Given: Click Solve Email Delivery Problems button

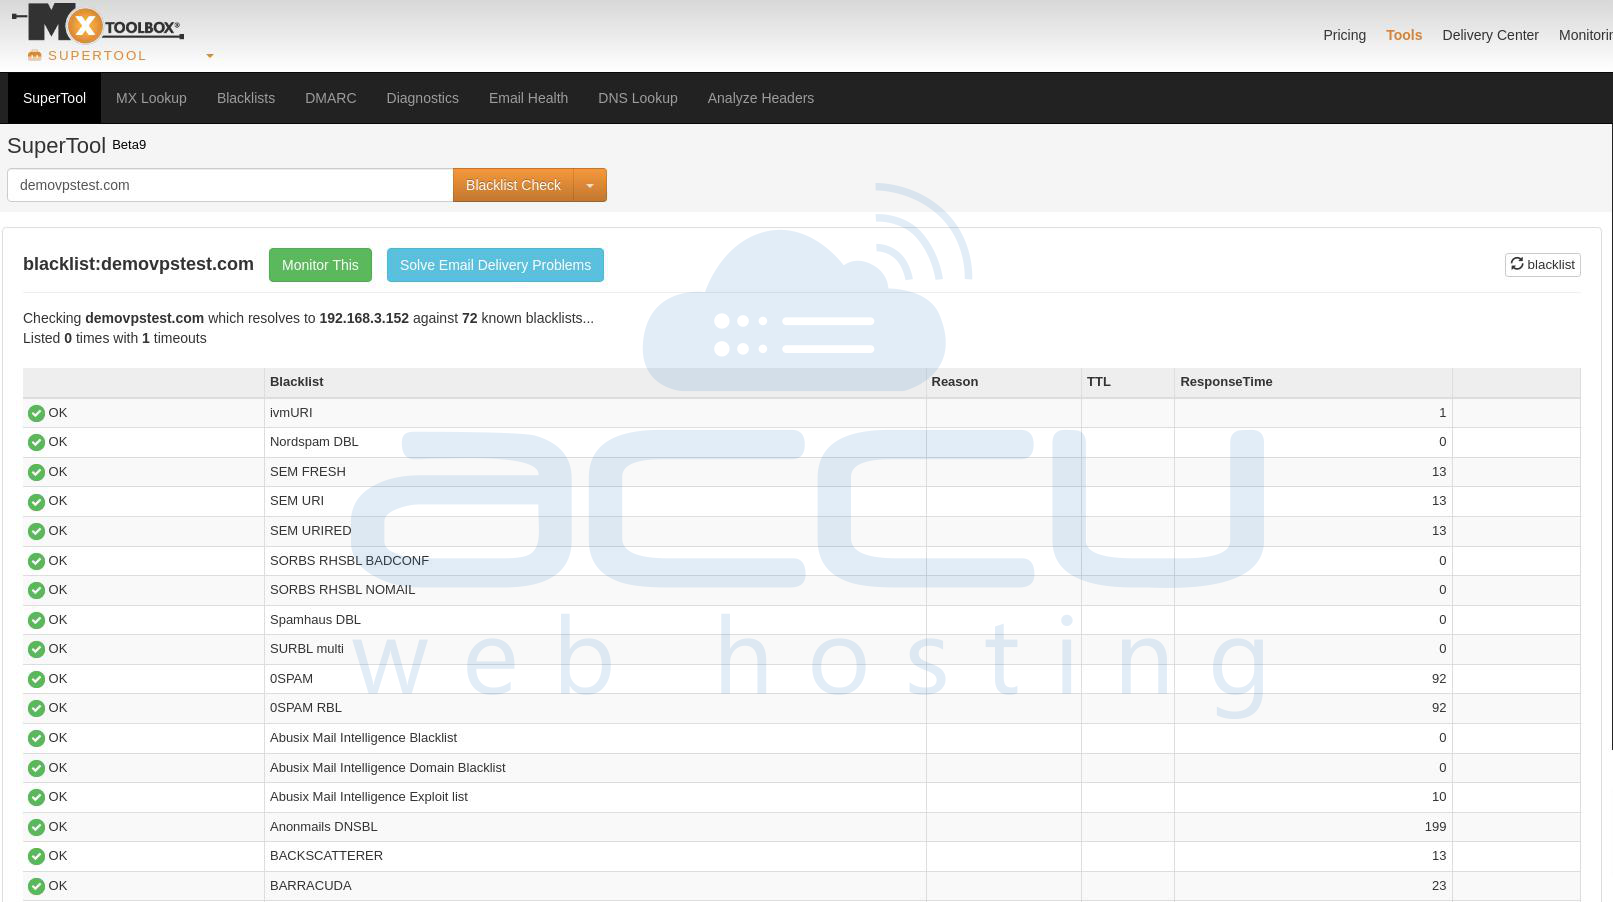Looking at the screenshot, I should (x=495, y=265).
